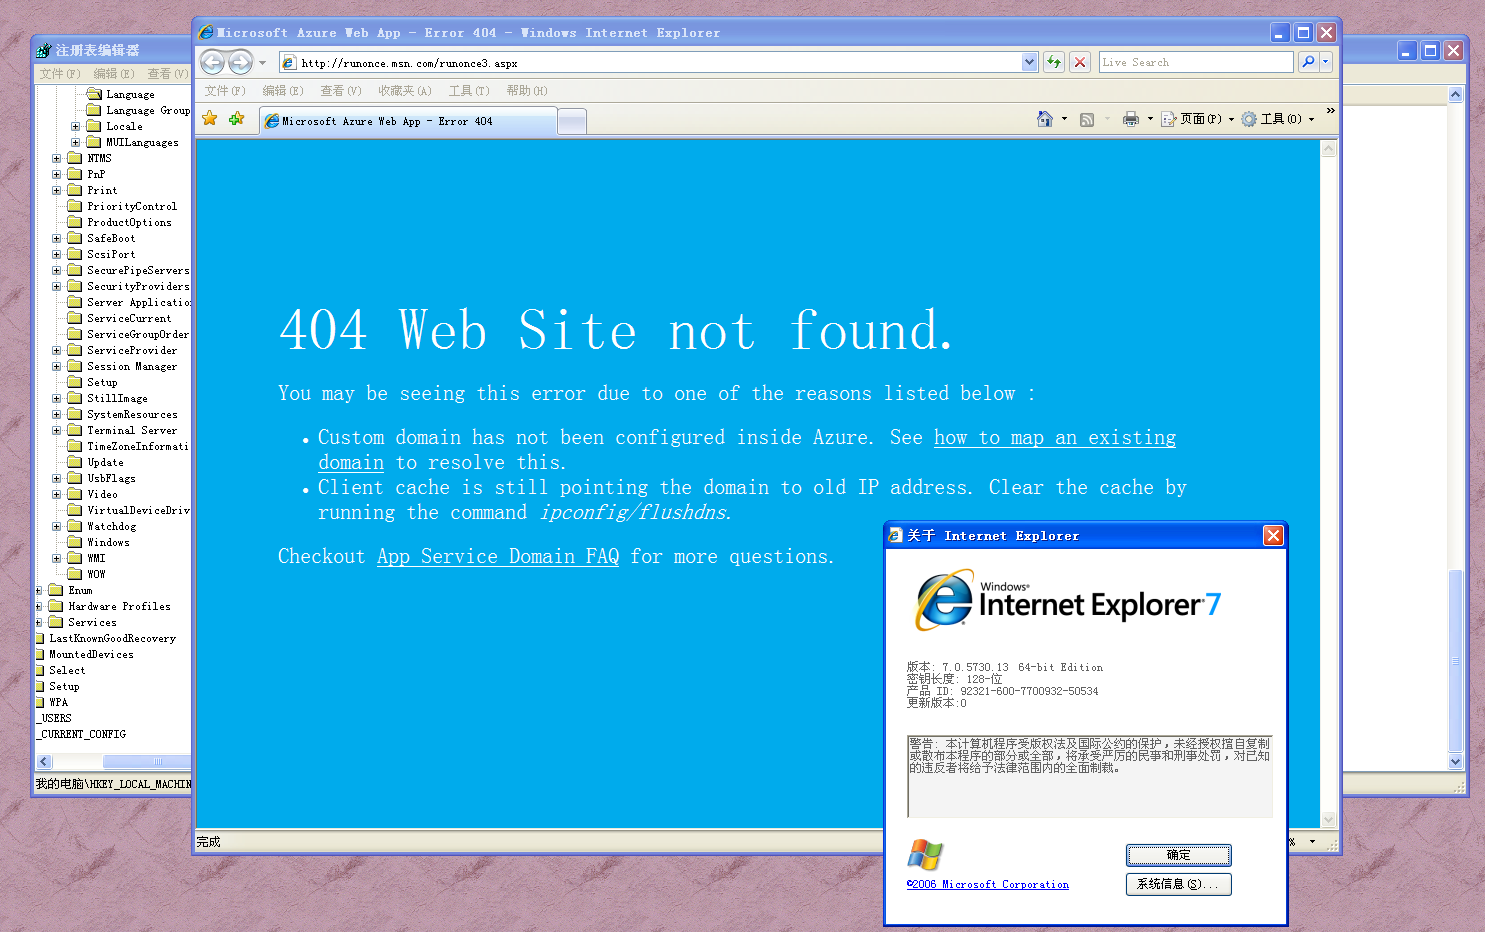Click the Home page icon
The image size is (1485, 932).
pos(1045,119)
